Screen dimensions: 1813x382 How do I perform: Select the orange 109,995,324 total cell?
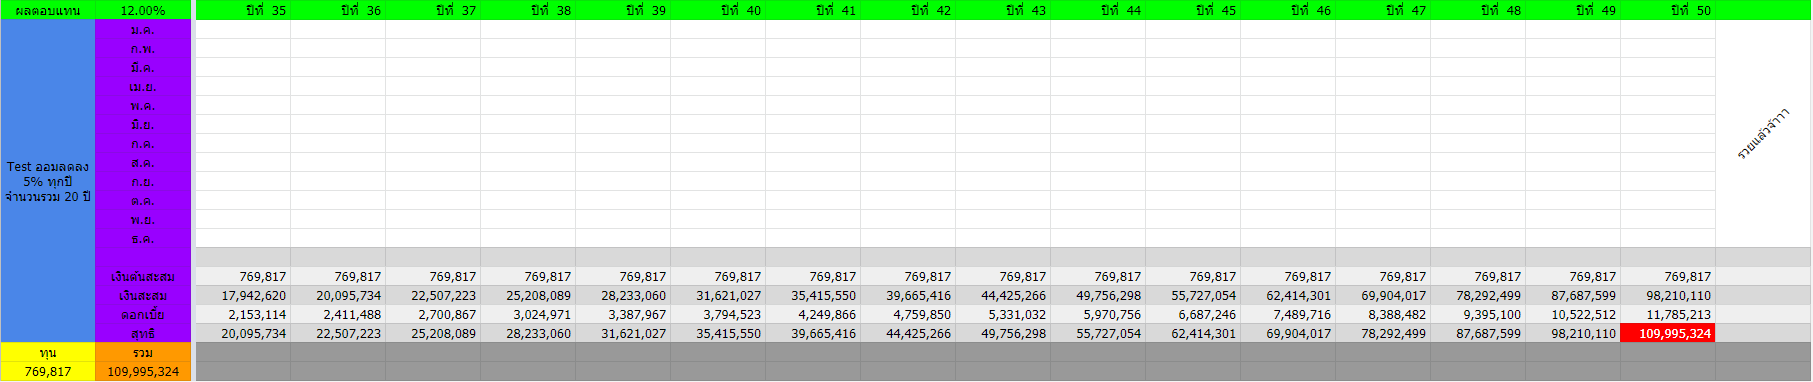pyautogui.click(x=143, y=372)
